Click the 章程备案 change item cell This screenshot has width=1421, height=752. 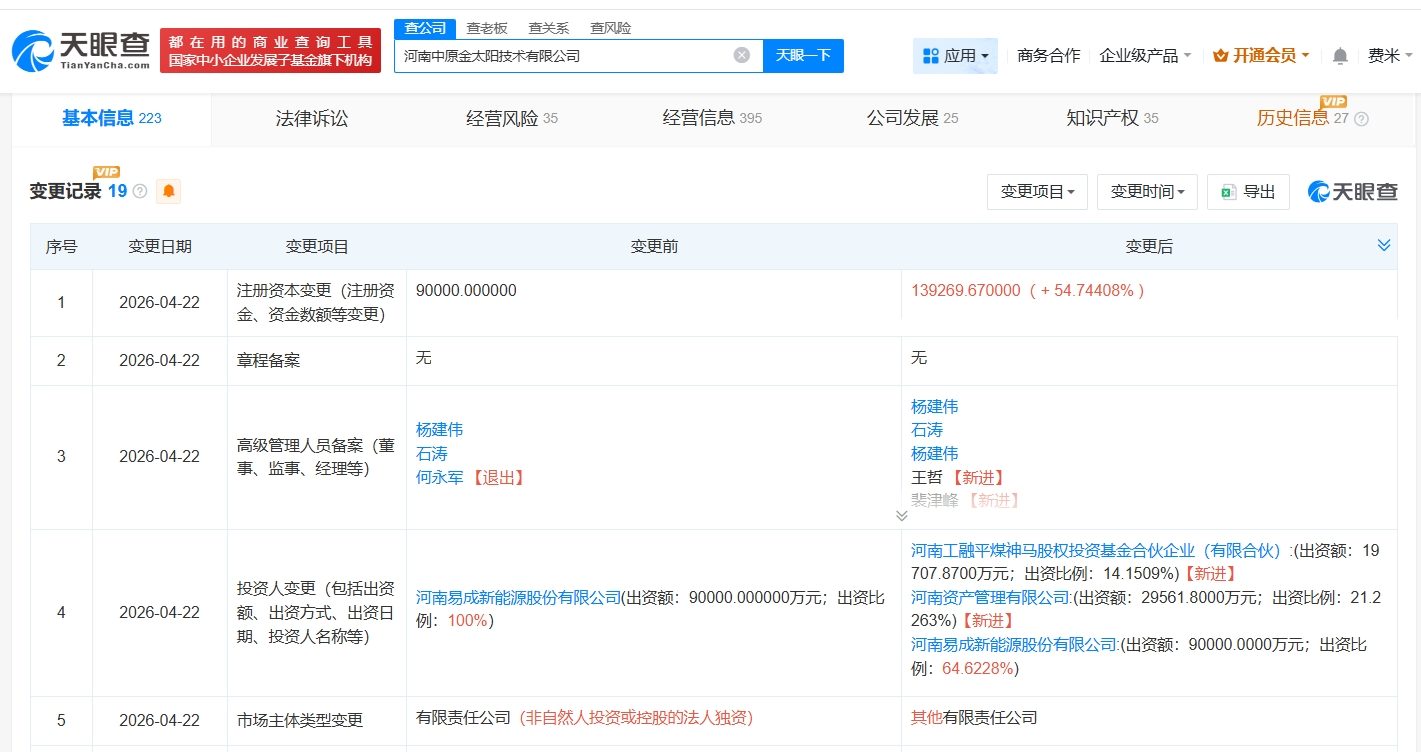pos(316,361)
